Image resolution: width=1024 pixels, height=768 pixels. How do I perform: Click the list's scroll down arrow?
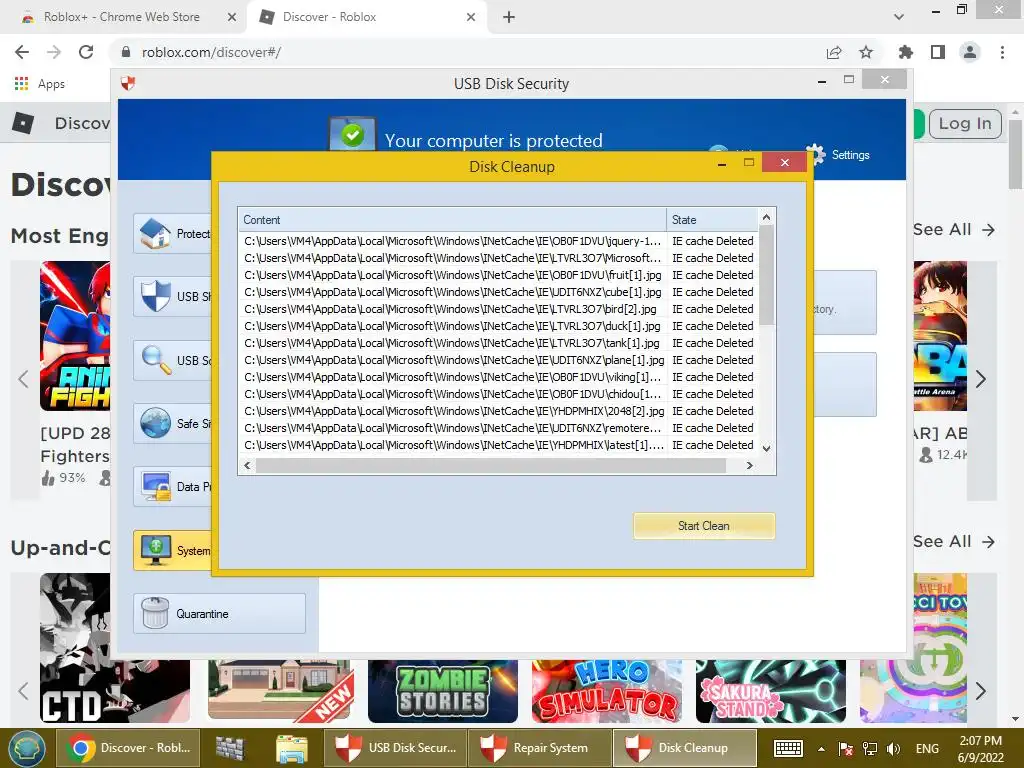pyautogui.click(x=767, y=449)
